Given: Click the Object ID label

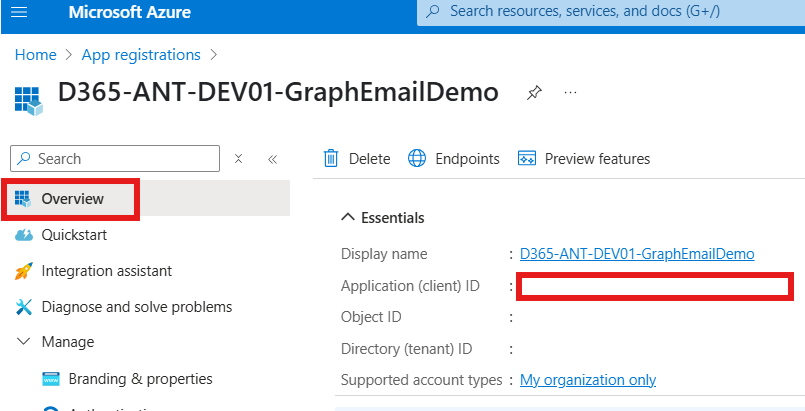Looking at the screenshot, I should tap(371, 317).
